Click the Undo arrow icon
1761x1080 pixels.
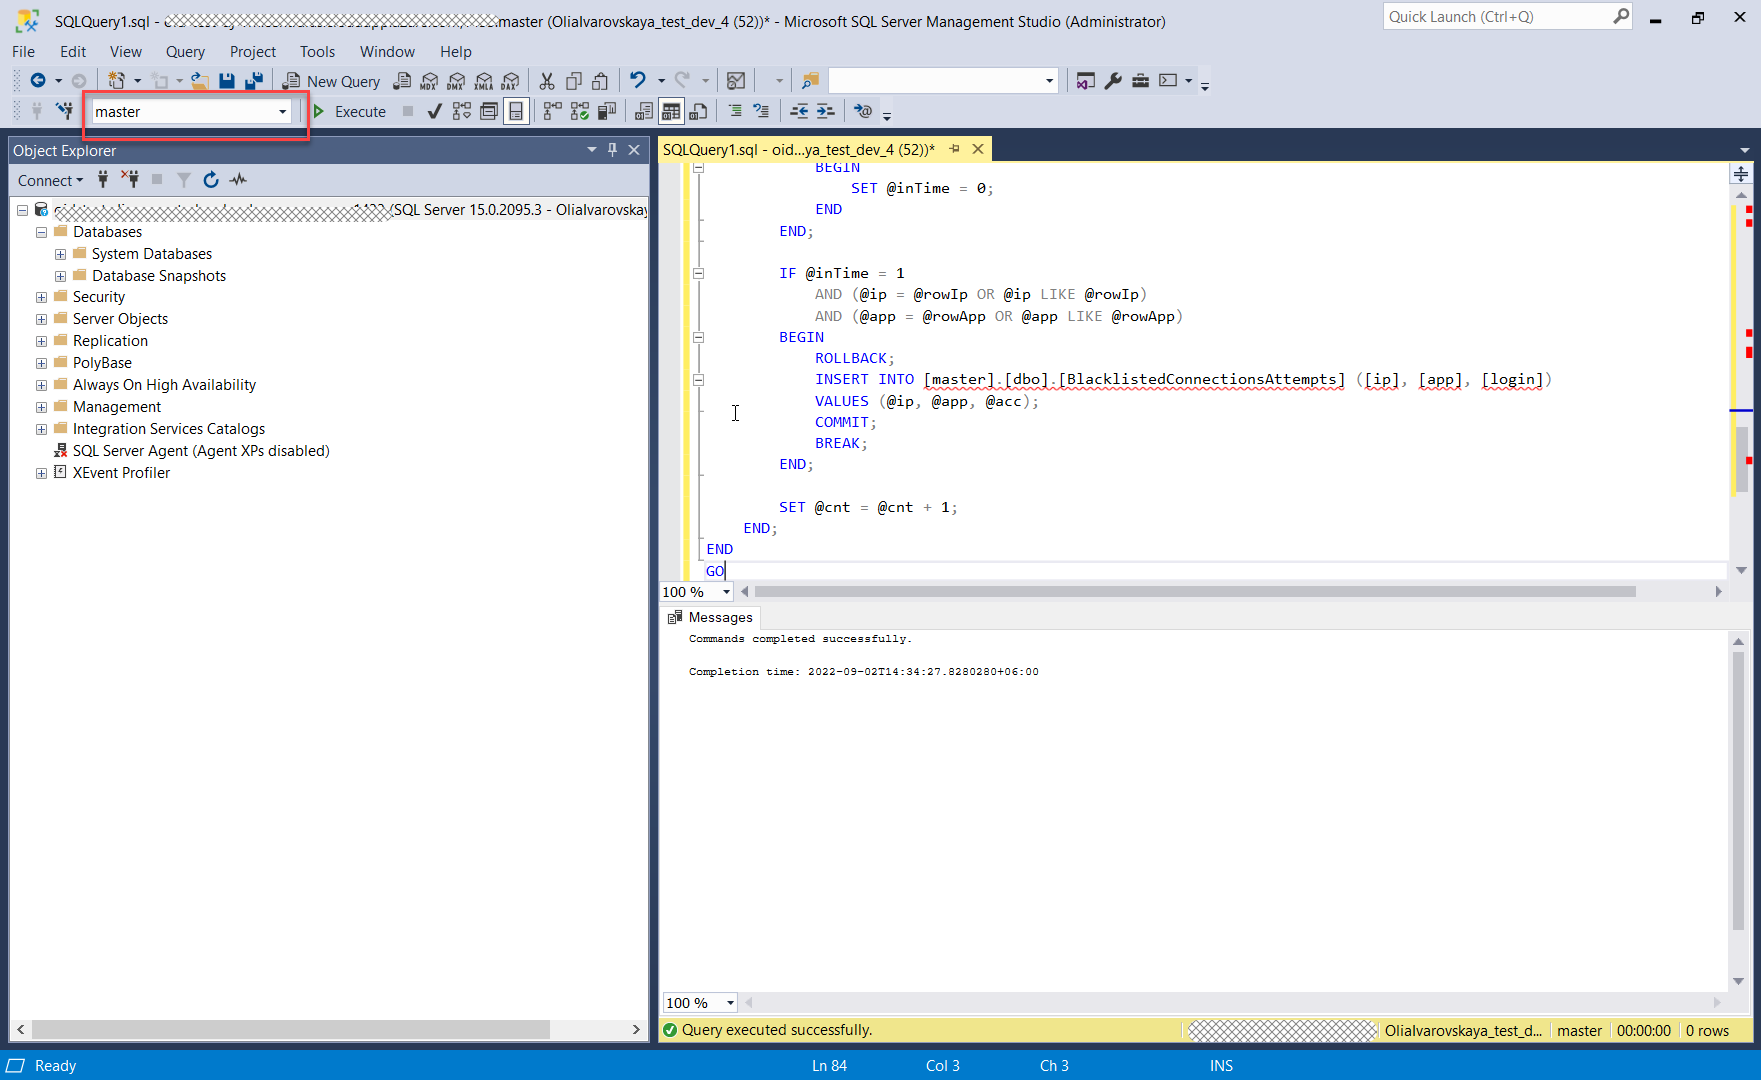[637, 80]
